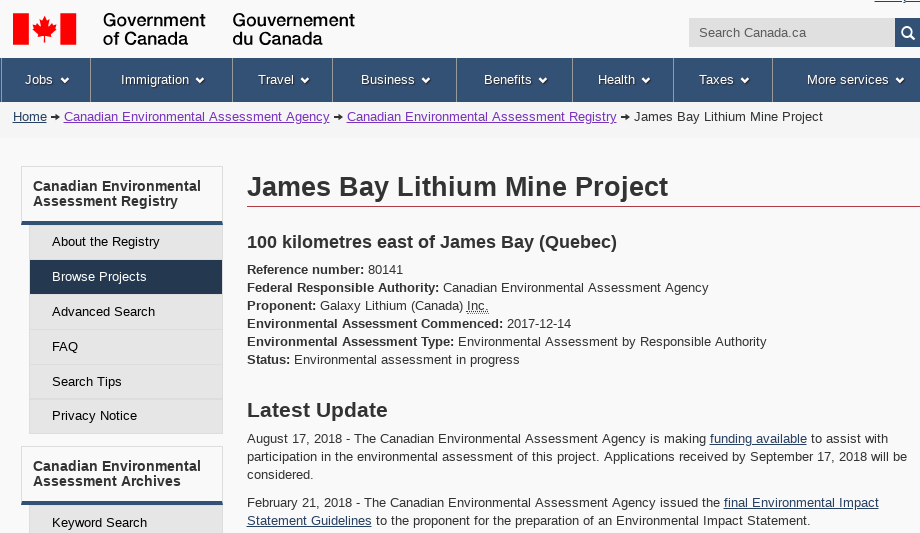Screen dimensions: 920x533
Task: Click the James Bay Lithium Mine Project title
Action: pyautogui.click(x=457, y=187)
